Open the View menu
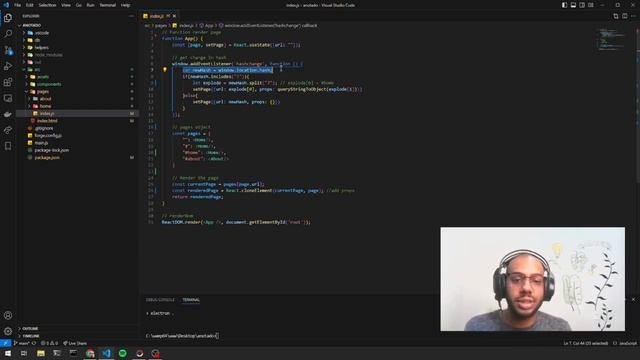The width and height of the screenshot is (640, 360). pos(66,5)
